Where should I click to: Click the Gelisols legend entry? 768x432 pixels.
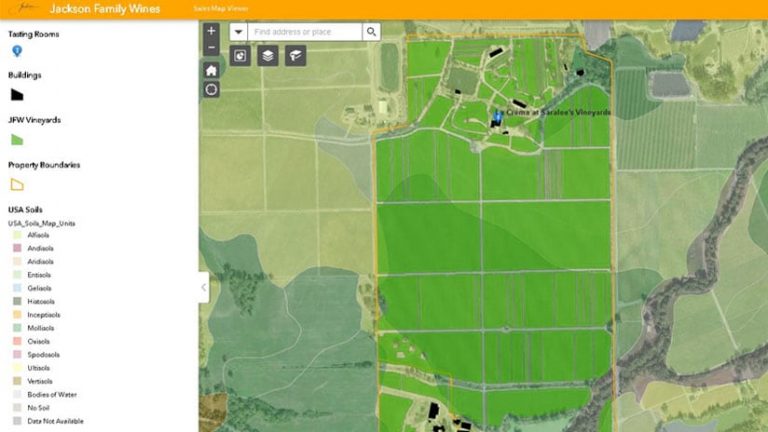point(39,288)
